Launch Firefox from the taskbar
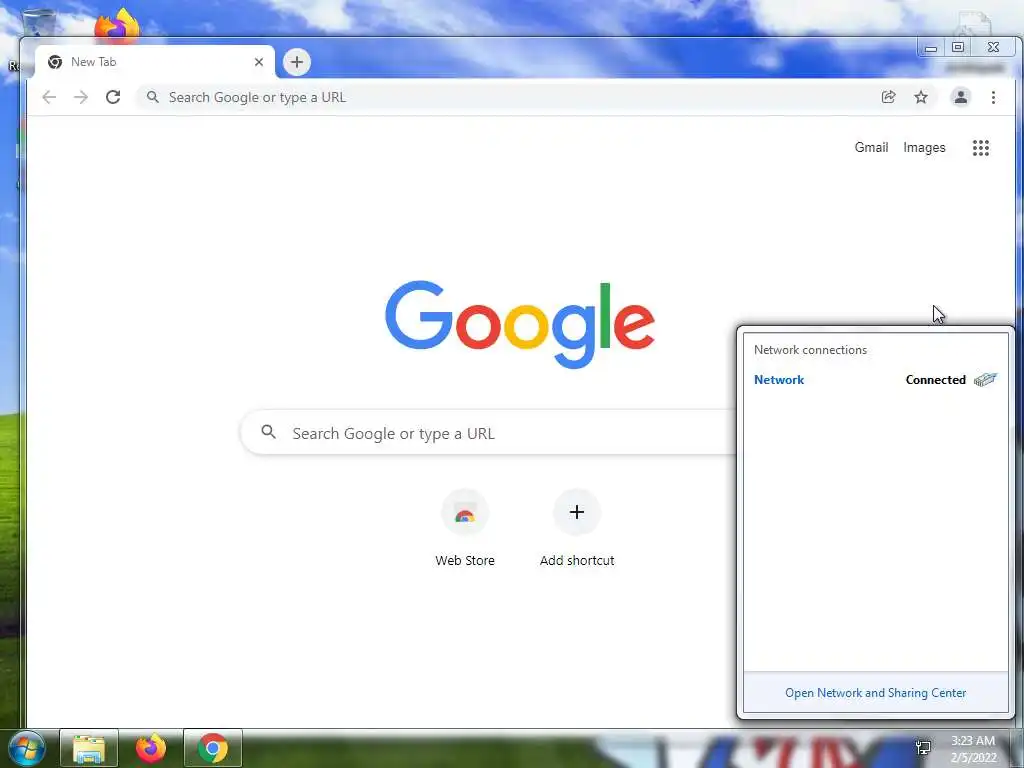 (151, 748)
